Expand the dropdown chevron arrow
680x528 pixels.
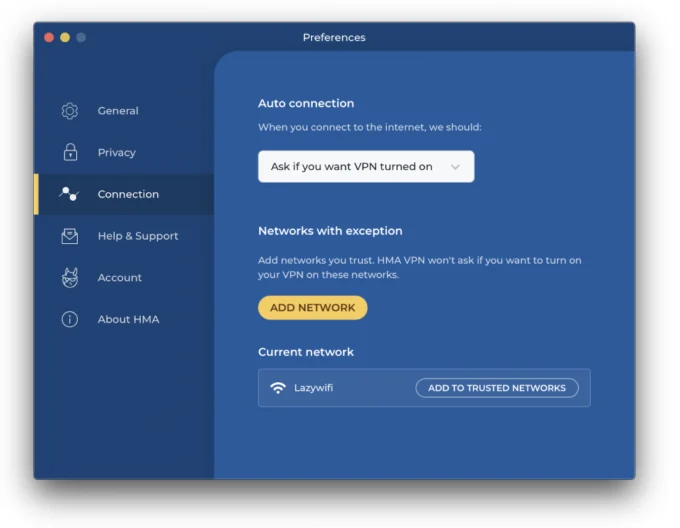(x=455, y=167)
